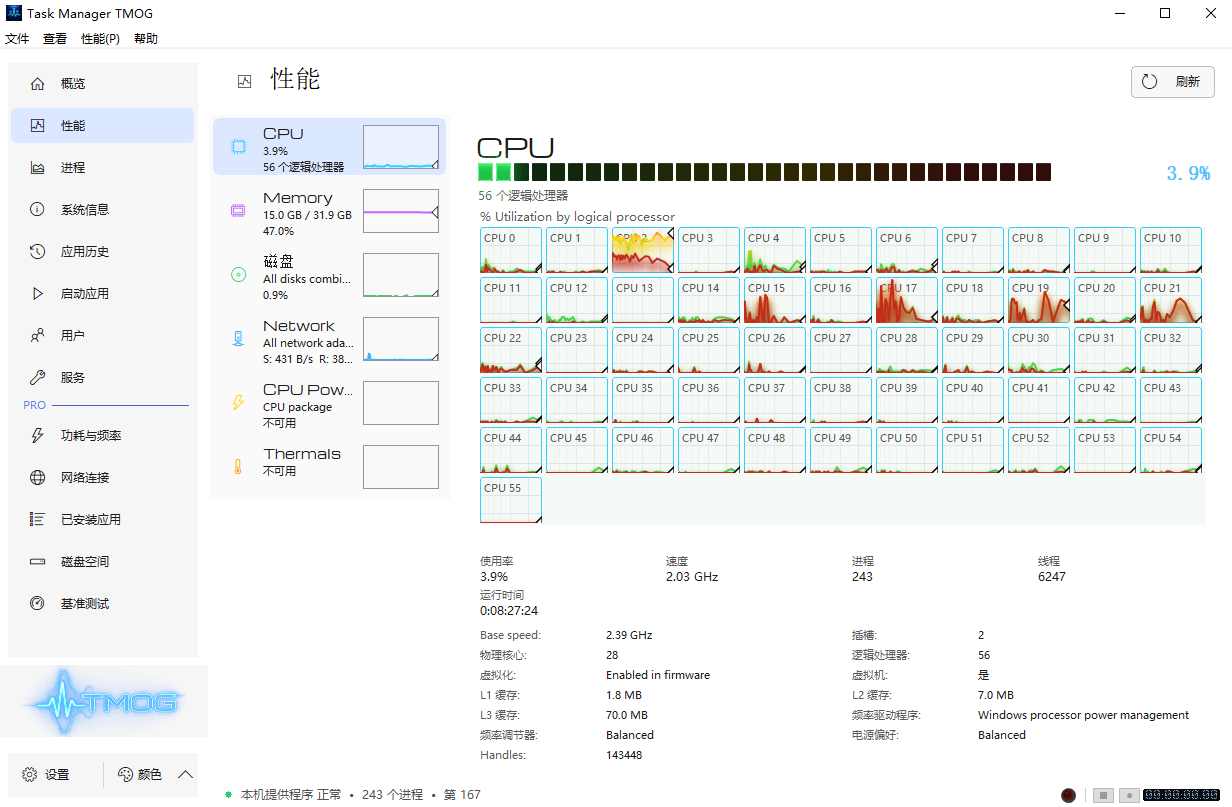Select the Memory resource in the list
This screenshot has width=1232, height=807.
tap(329, 211)
